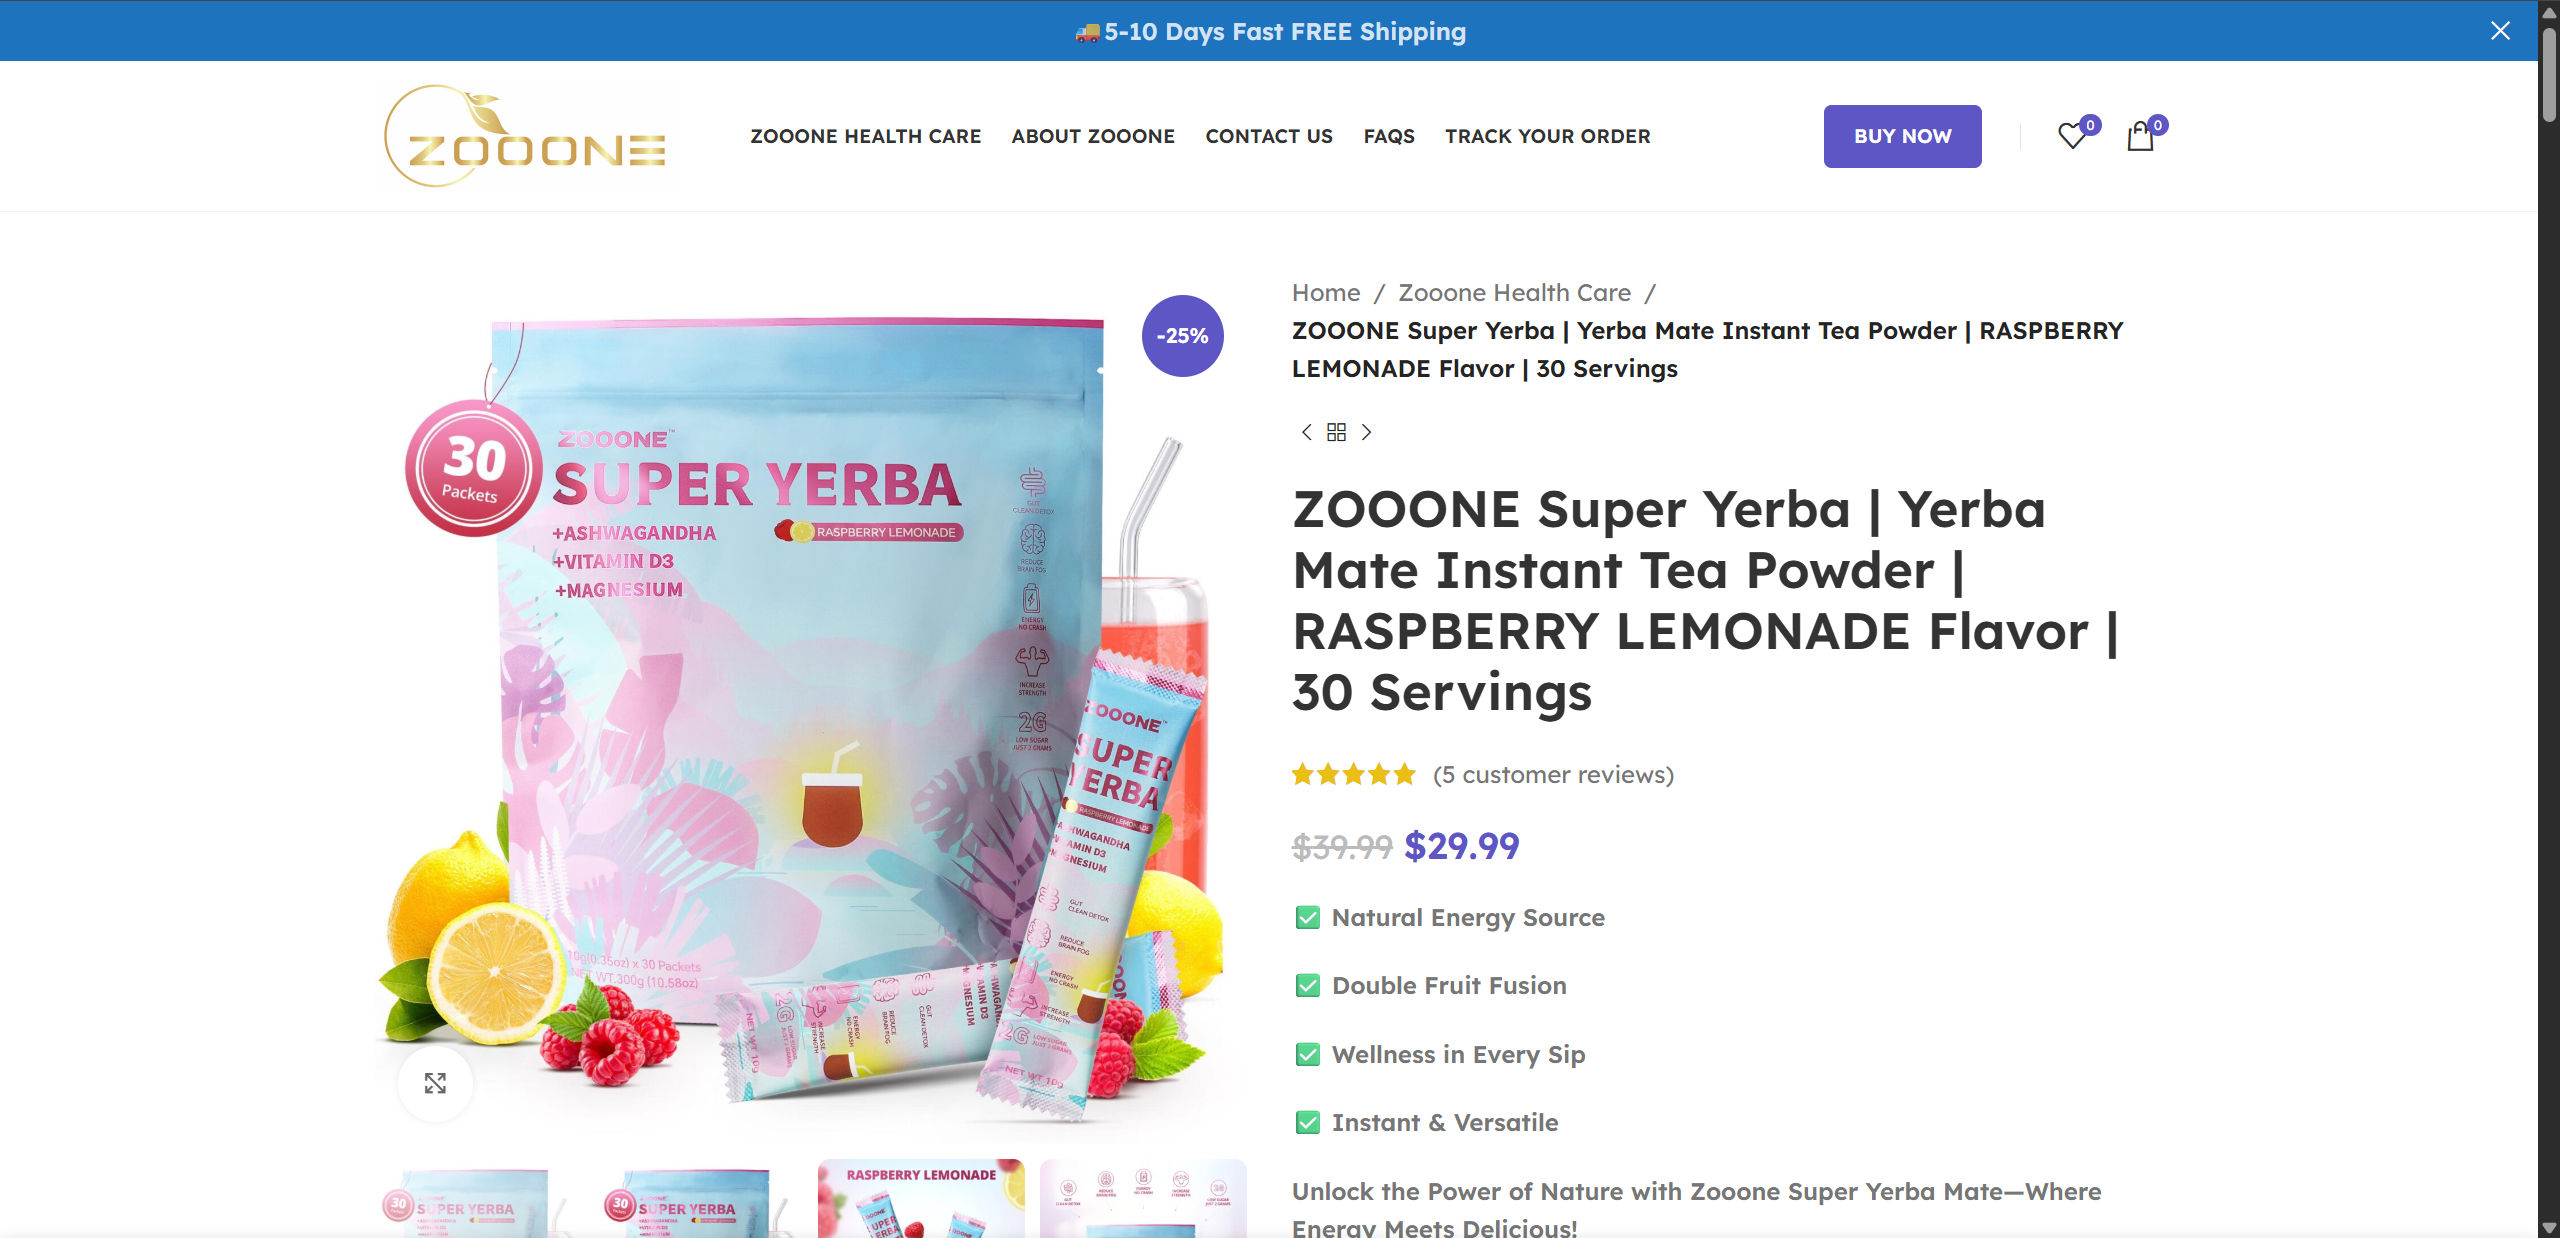The image size is (2560, 1238).
Task: Open the product grid icon
Action: tap(1336, 432)
